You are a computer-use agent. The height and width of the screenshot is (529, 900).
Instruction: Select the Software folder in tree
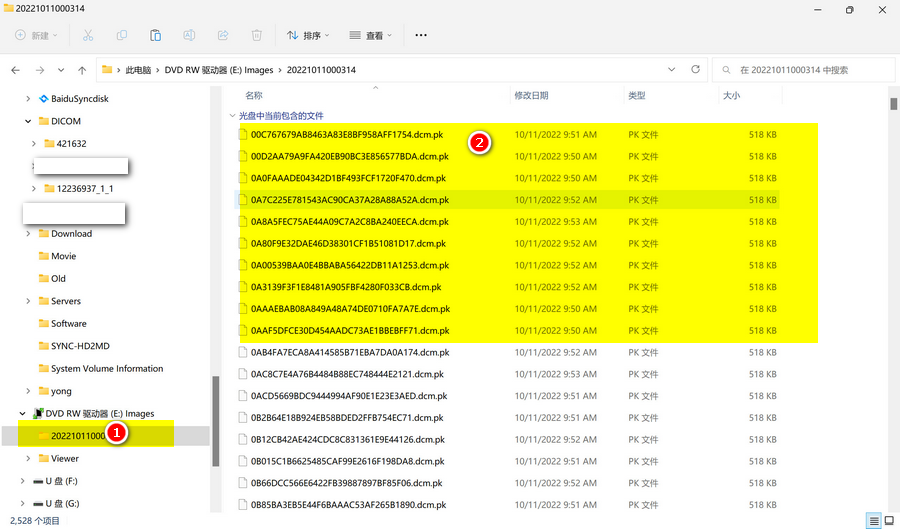click(x=69, y=324)
